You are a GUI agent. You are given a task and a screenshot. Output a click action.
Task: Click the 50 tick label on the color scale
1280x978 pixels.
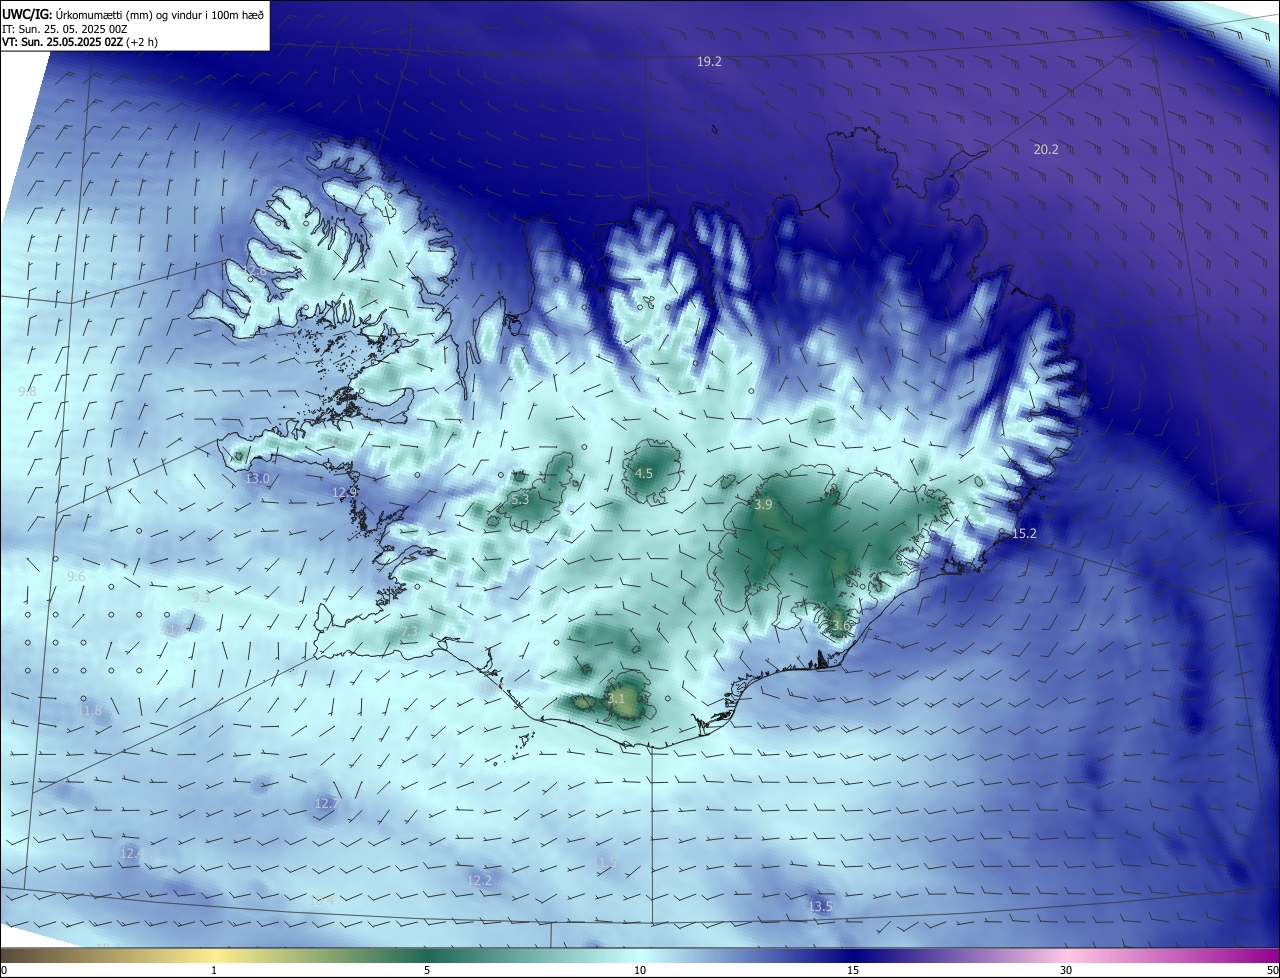pyautogui.click(x=1272, y=970)
